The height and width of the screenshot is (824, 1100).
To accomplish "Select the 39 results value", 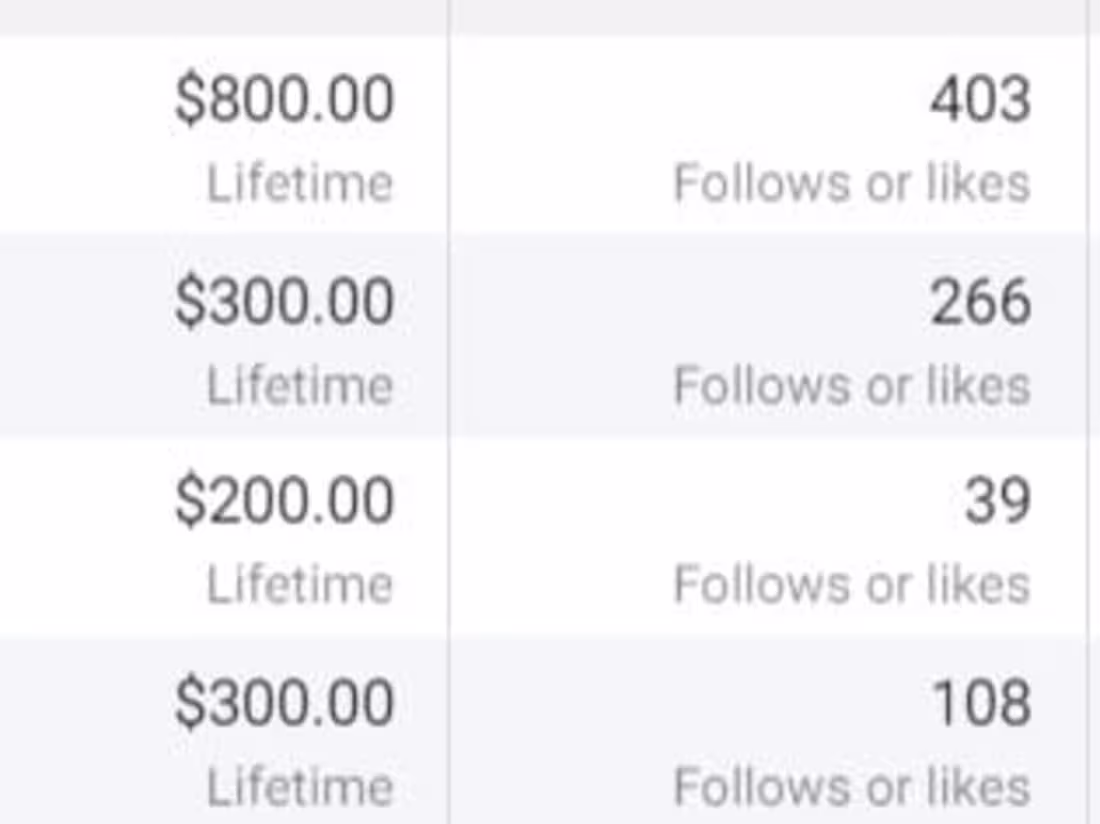I will point(997,501).
